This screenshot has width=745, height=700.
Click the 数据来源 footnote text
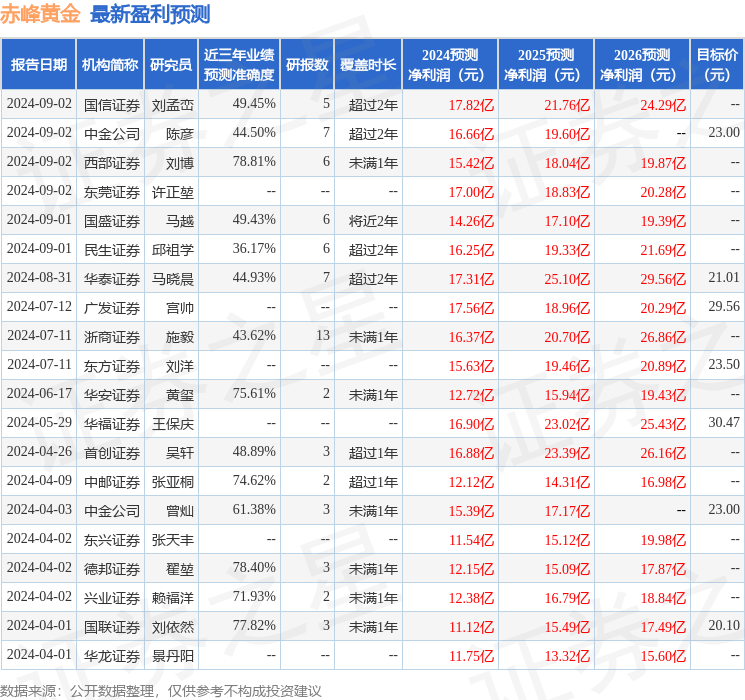click(161, 691)
